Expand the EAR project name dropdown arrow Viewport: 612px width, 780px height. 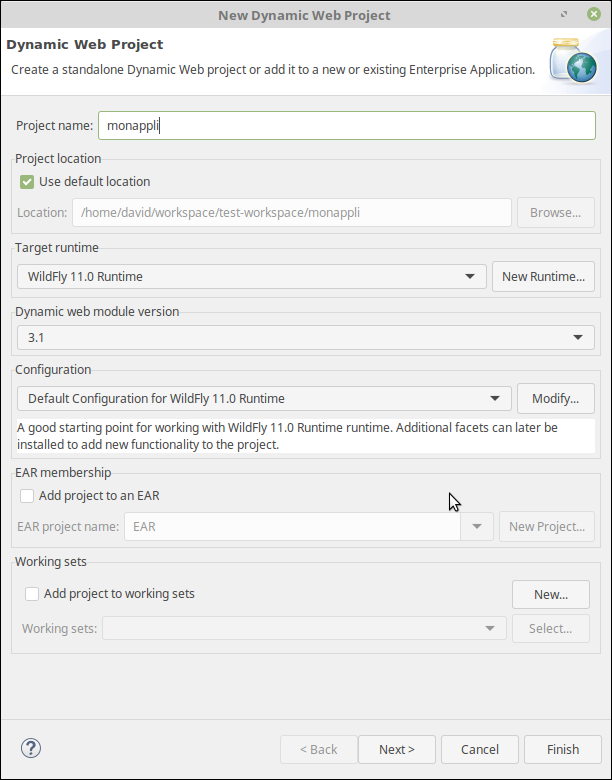(477, 527)
